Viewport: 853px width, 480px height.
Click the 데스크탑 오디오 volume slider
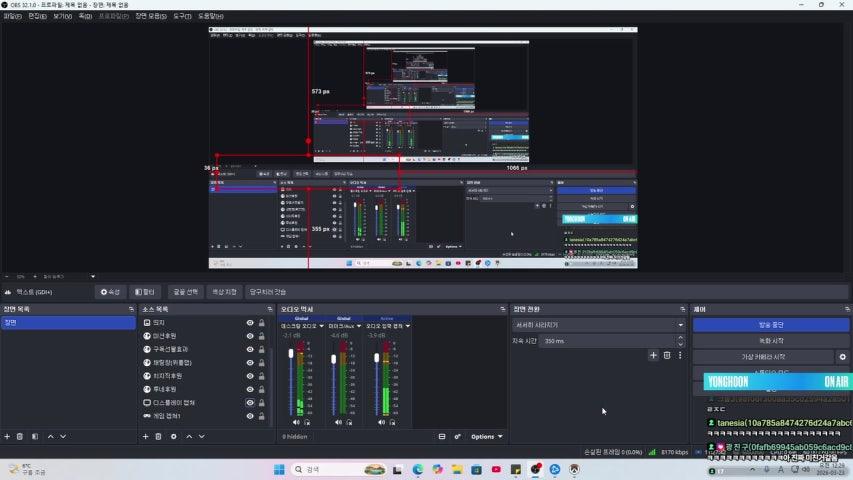[x=290, y=385]
